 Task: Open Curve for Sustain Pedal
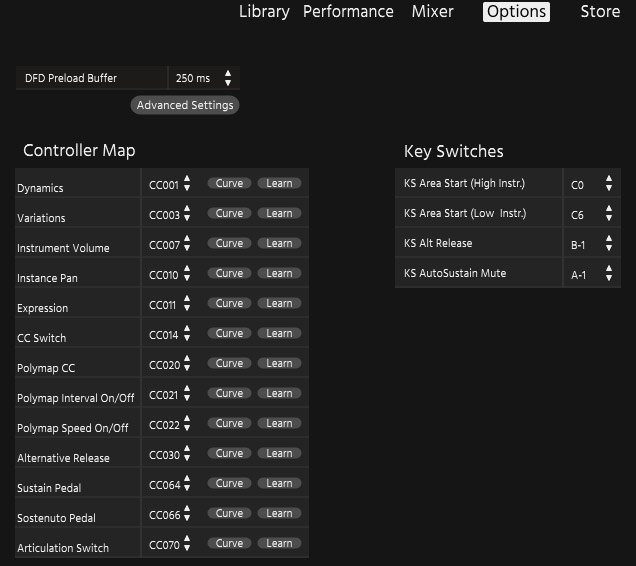pos(229,483)
